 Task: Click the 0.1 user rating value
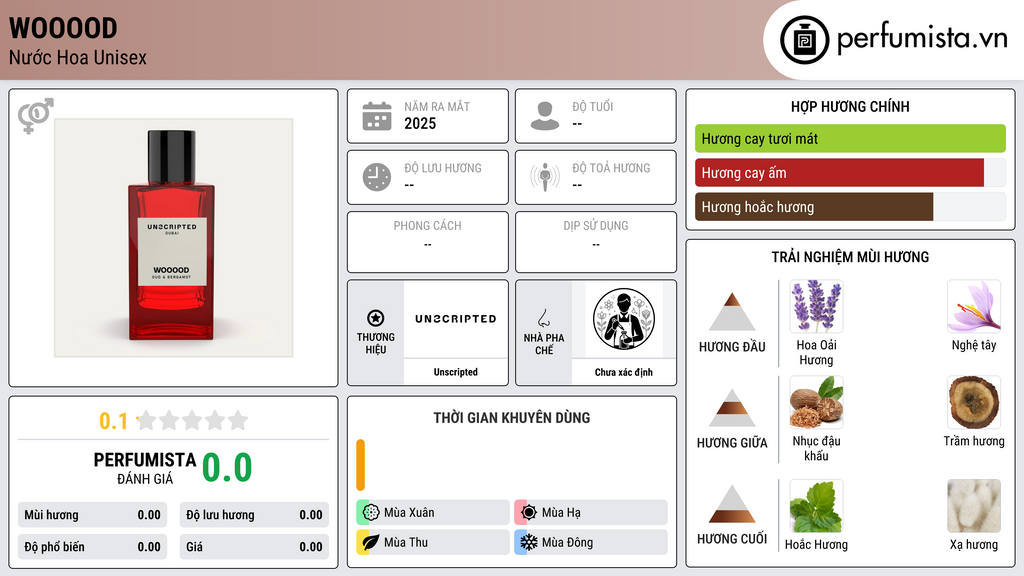[113, 421]
